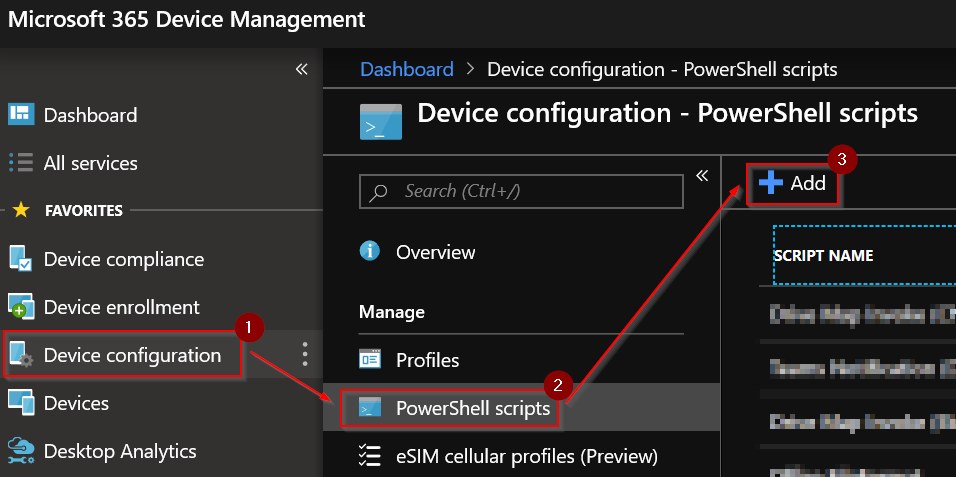This screenshot has width=956, height=477.
Task: Click the first blurred script row
Action: [862, 314]
